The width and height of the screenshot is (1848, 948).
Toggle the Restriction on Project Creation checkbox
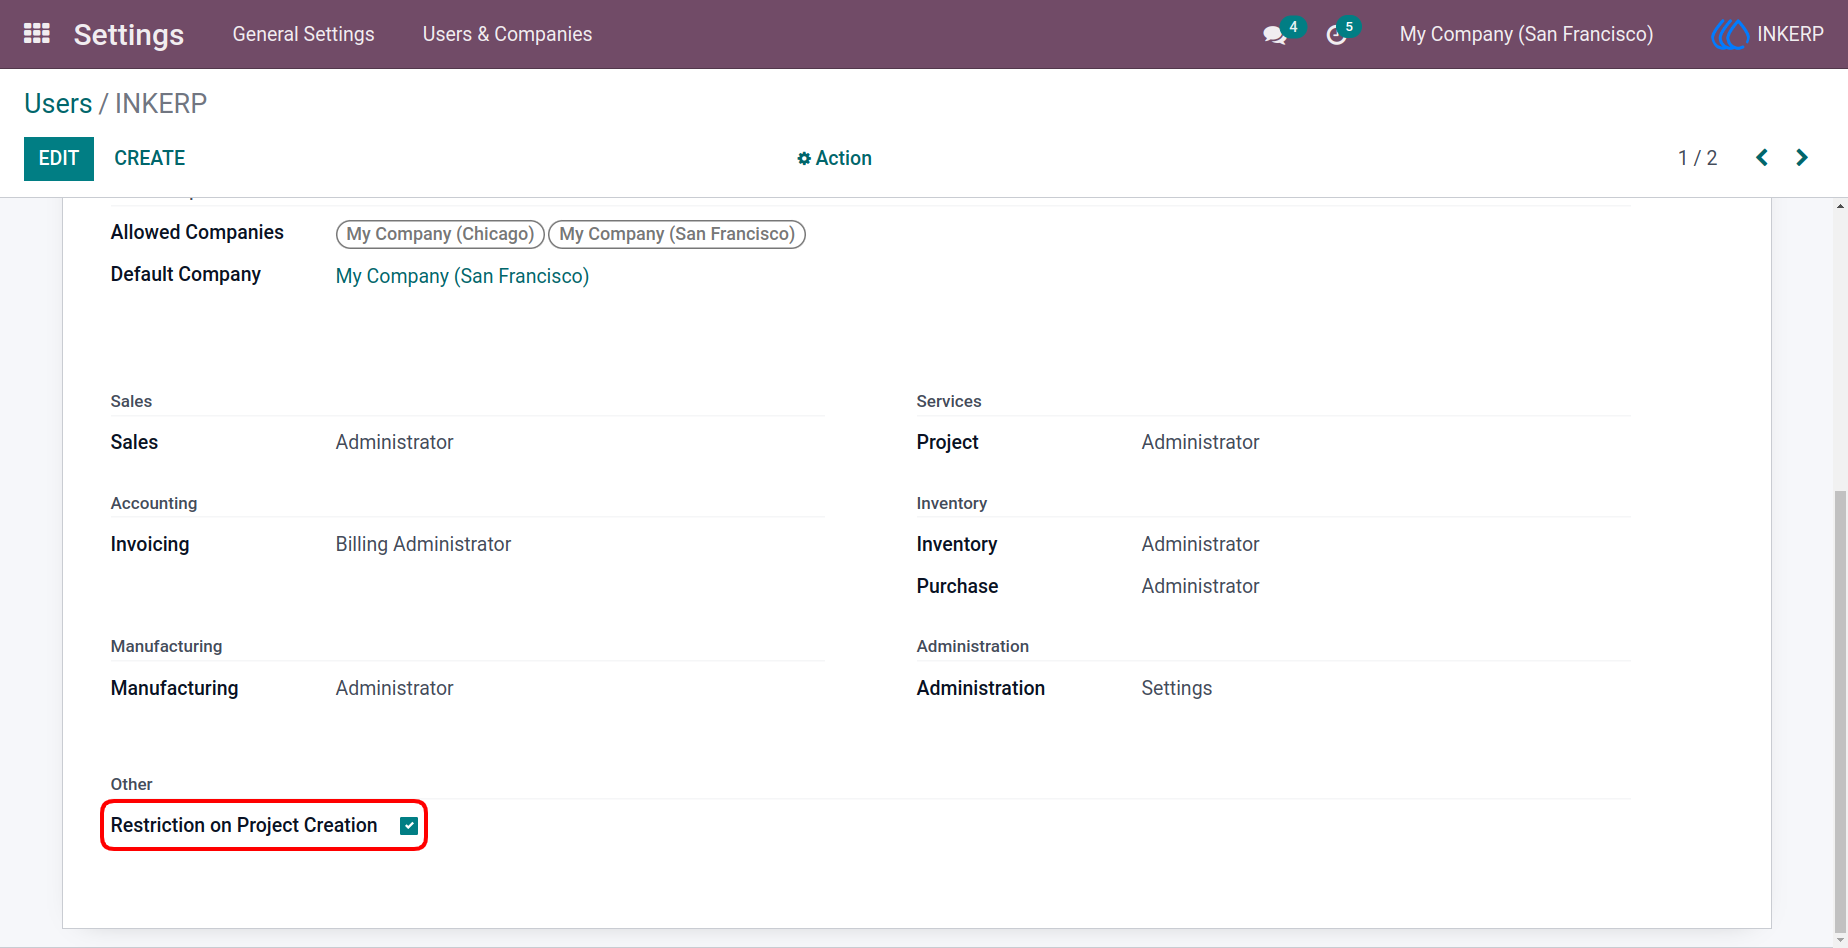tap(409, 826)
